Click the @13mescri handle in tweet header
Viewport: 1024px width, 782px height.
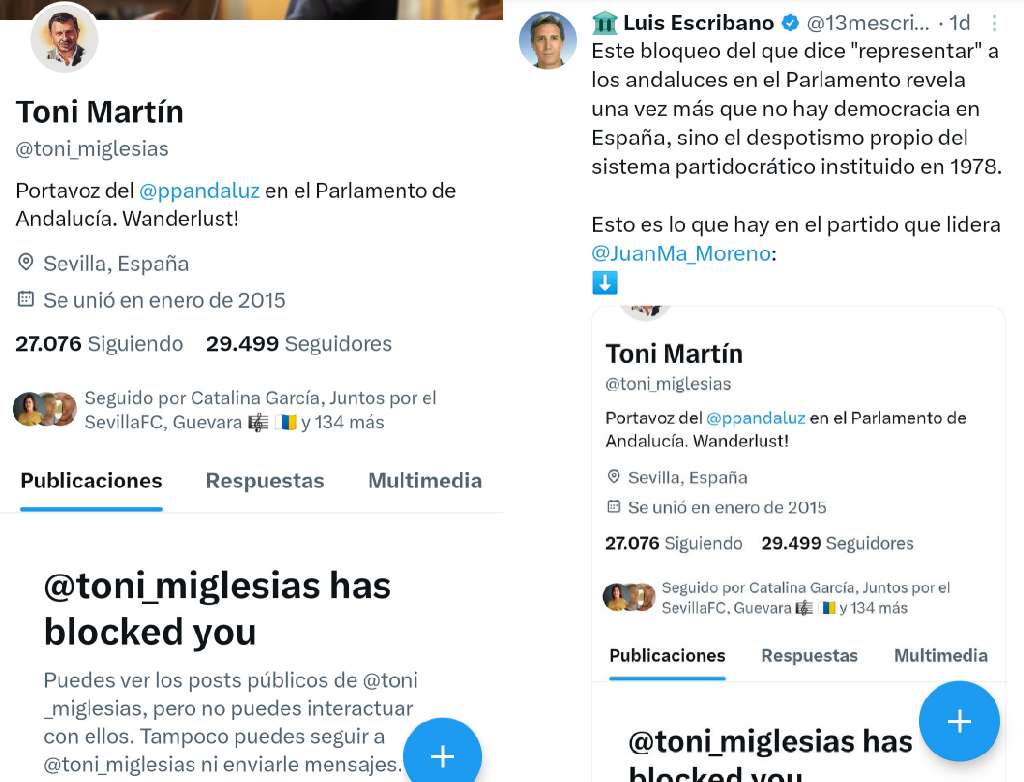click(868, 23)
